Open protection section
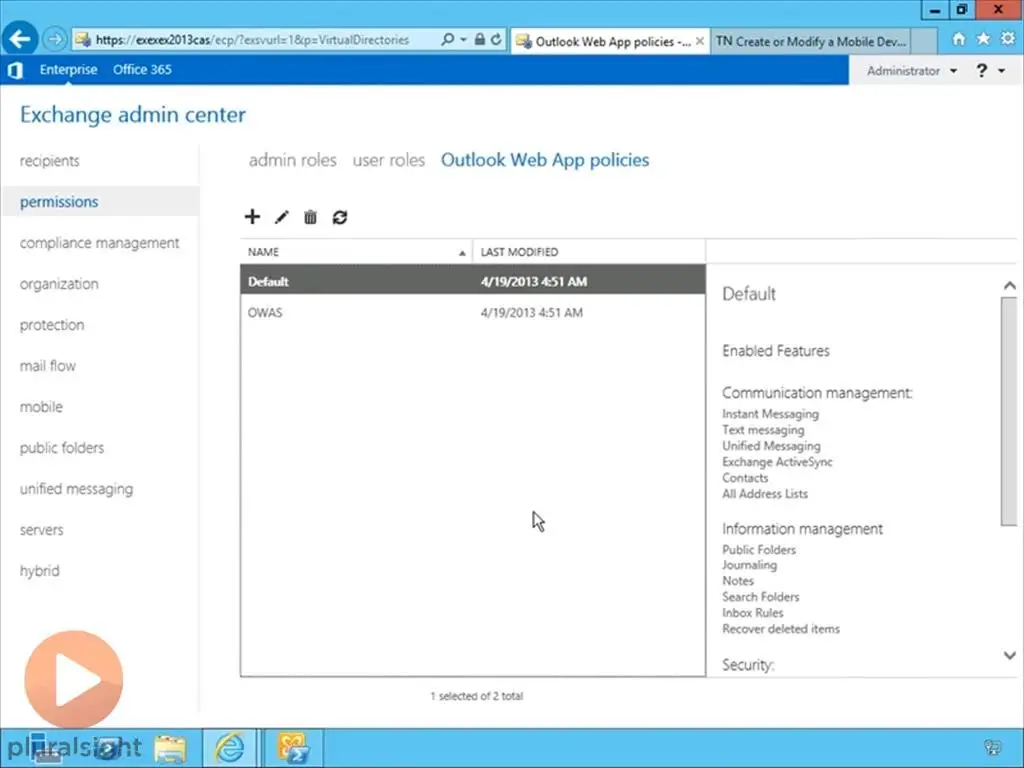The image size is (1024, 768). click(52, 325)
